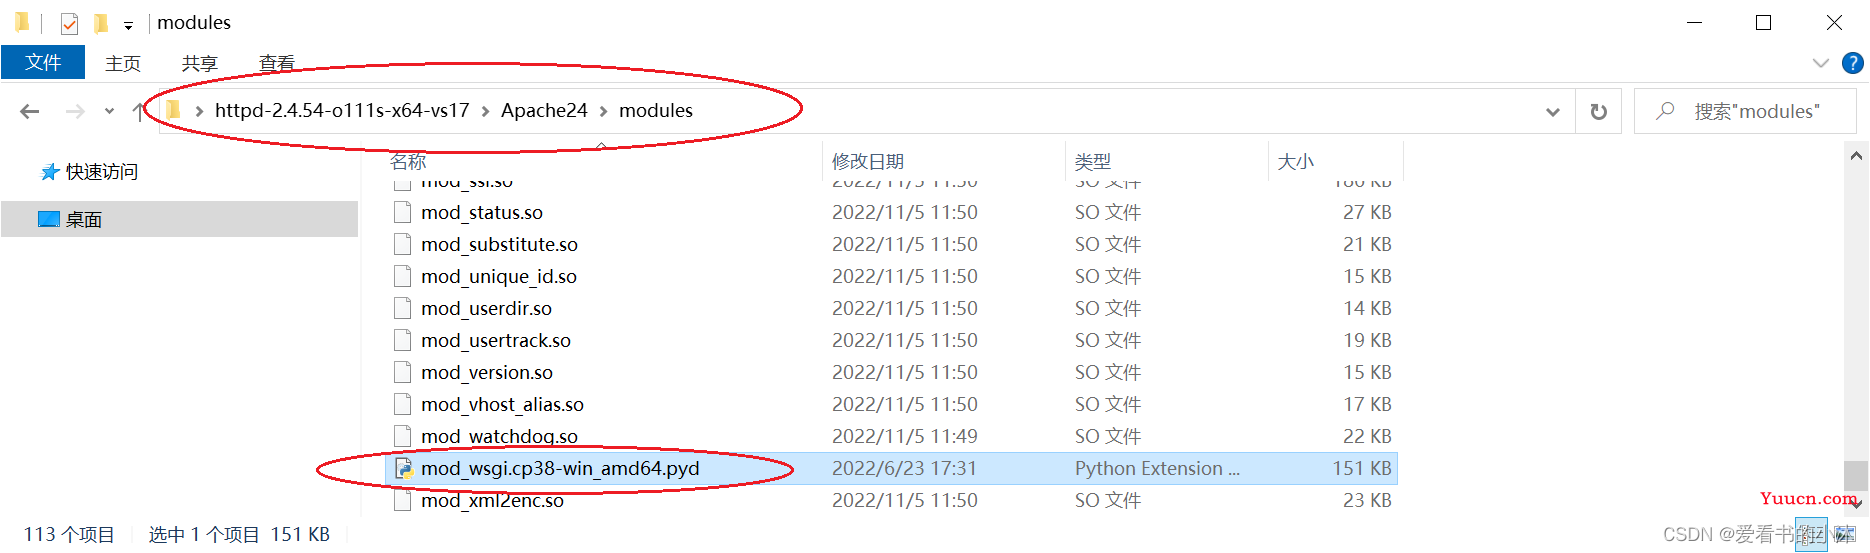Refresh the modules folder view
The image size is (1870, 553).
[1599, 112]
